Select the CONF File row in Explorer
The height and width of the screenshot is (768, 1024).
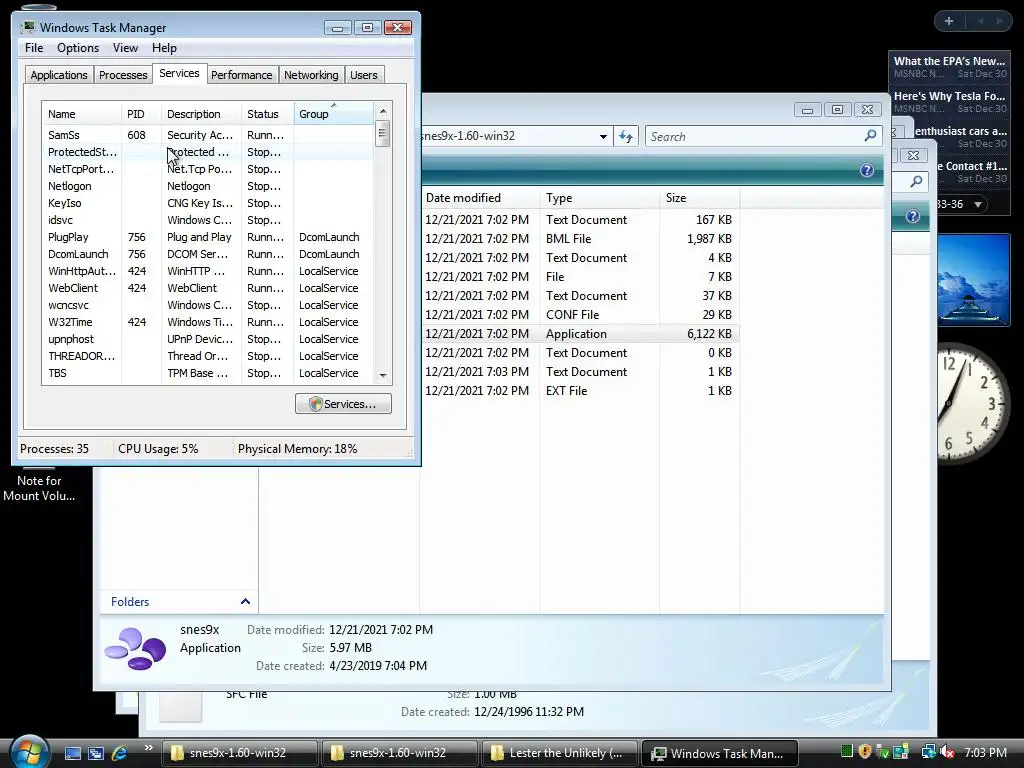tap(580, 314)
